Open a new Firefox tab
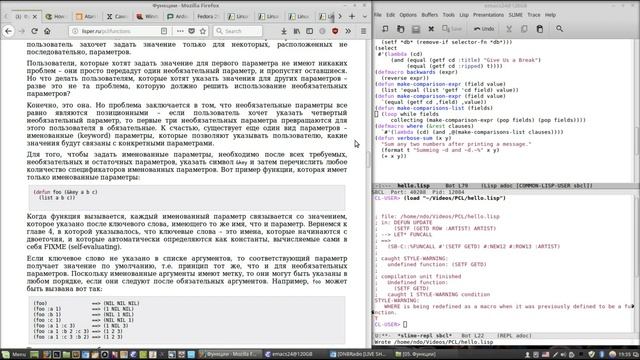Viewport: 640px width, 360px height. coord(352,16)
